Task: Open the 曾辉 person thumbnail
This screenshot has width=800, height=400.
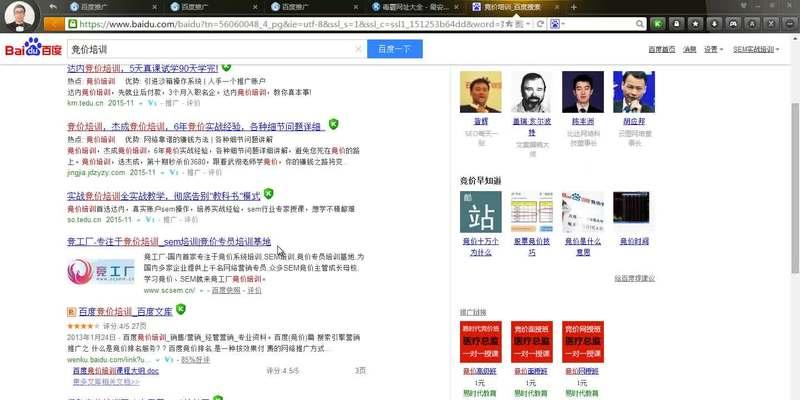Action: tap(481, 92)
